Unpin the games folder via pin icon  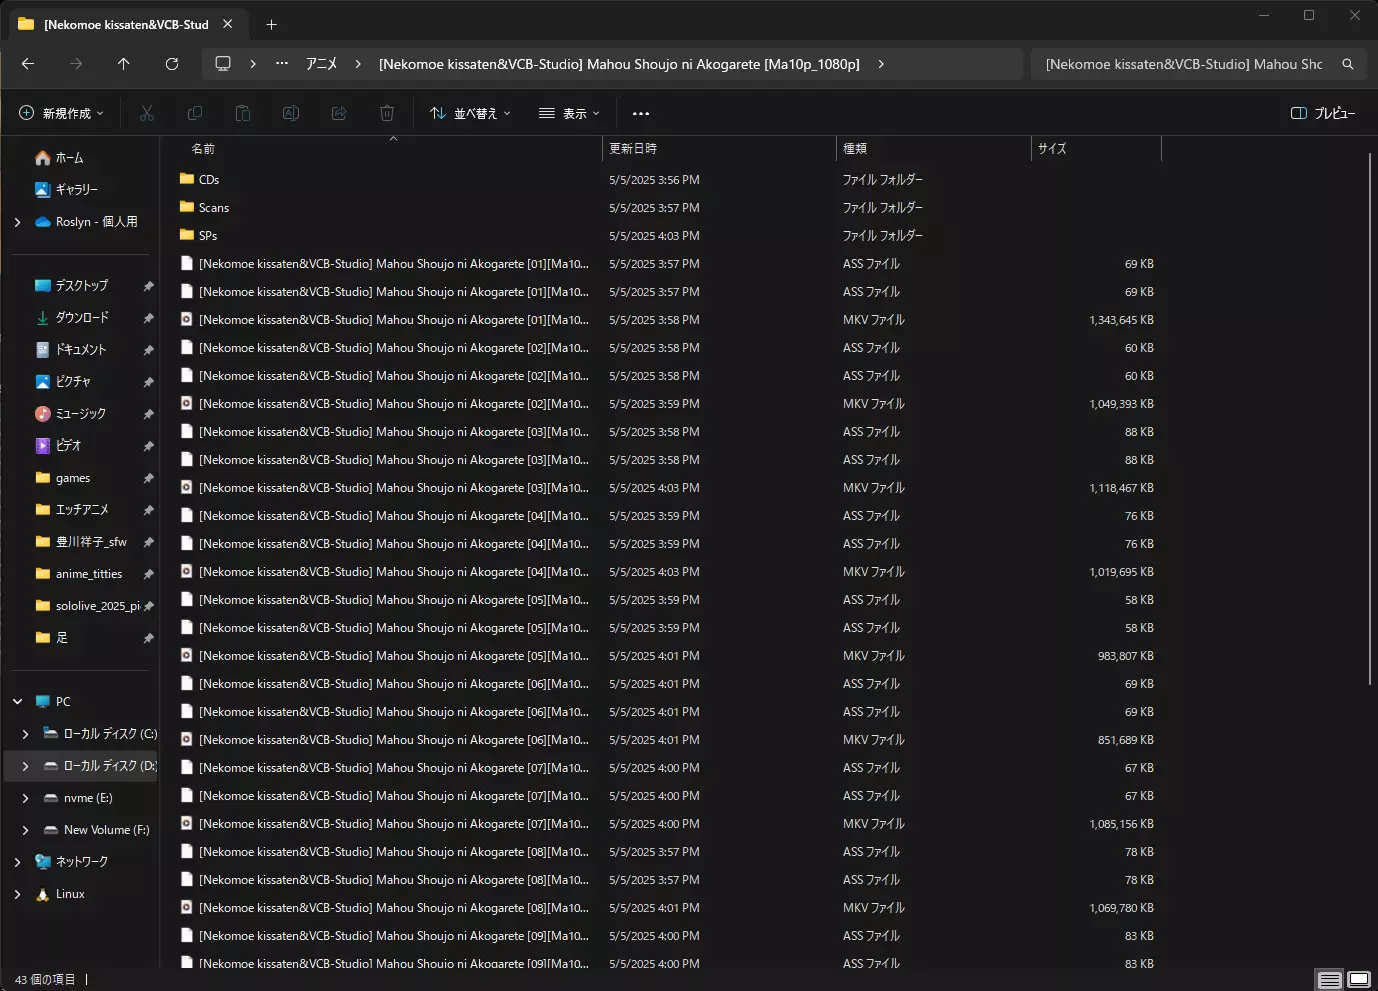pos(148,478)
